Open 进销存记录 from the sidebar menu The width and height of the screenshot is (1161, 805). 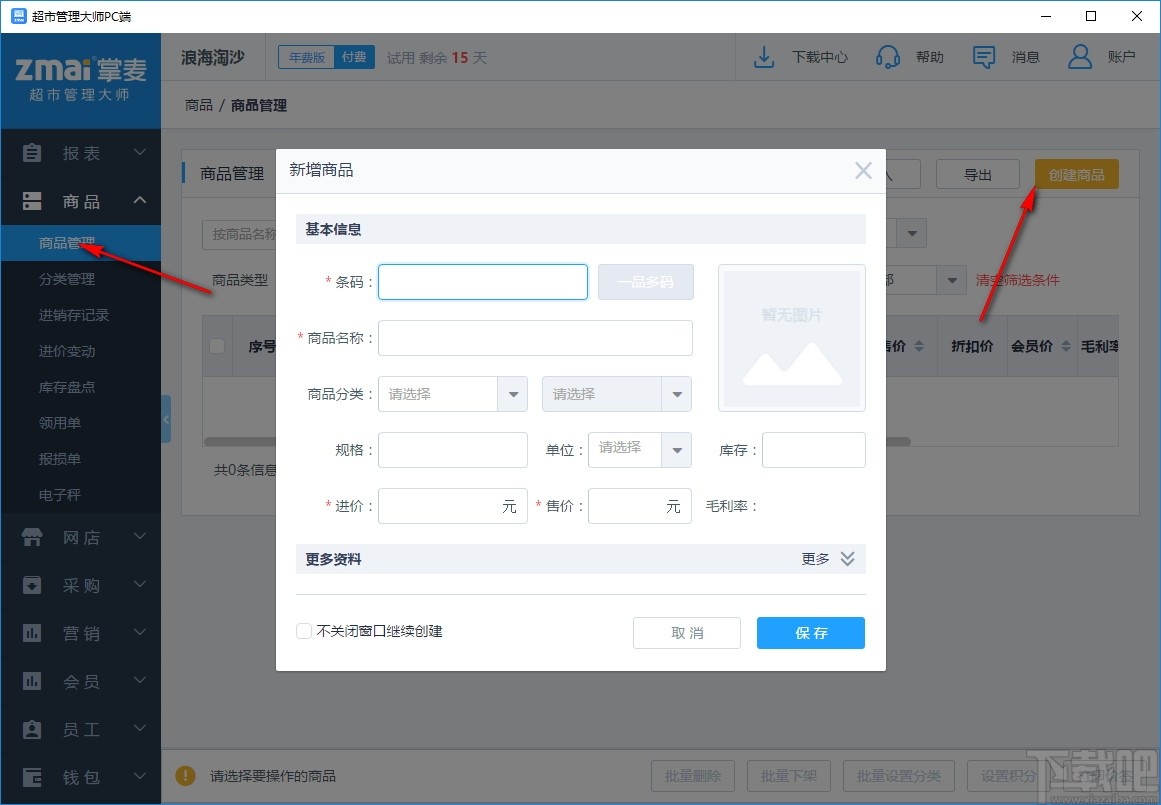pos(75,315)
